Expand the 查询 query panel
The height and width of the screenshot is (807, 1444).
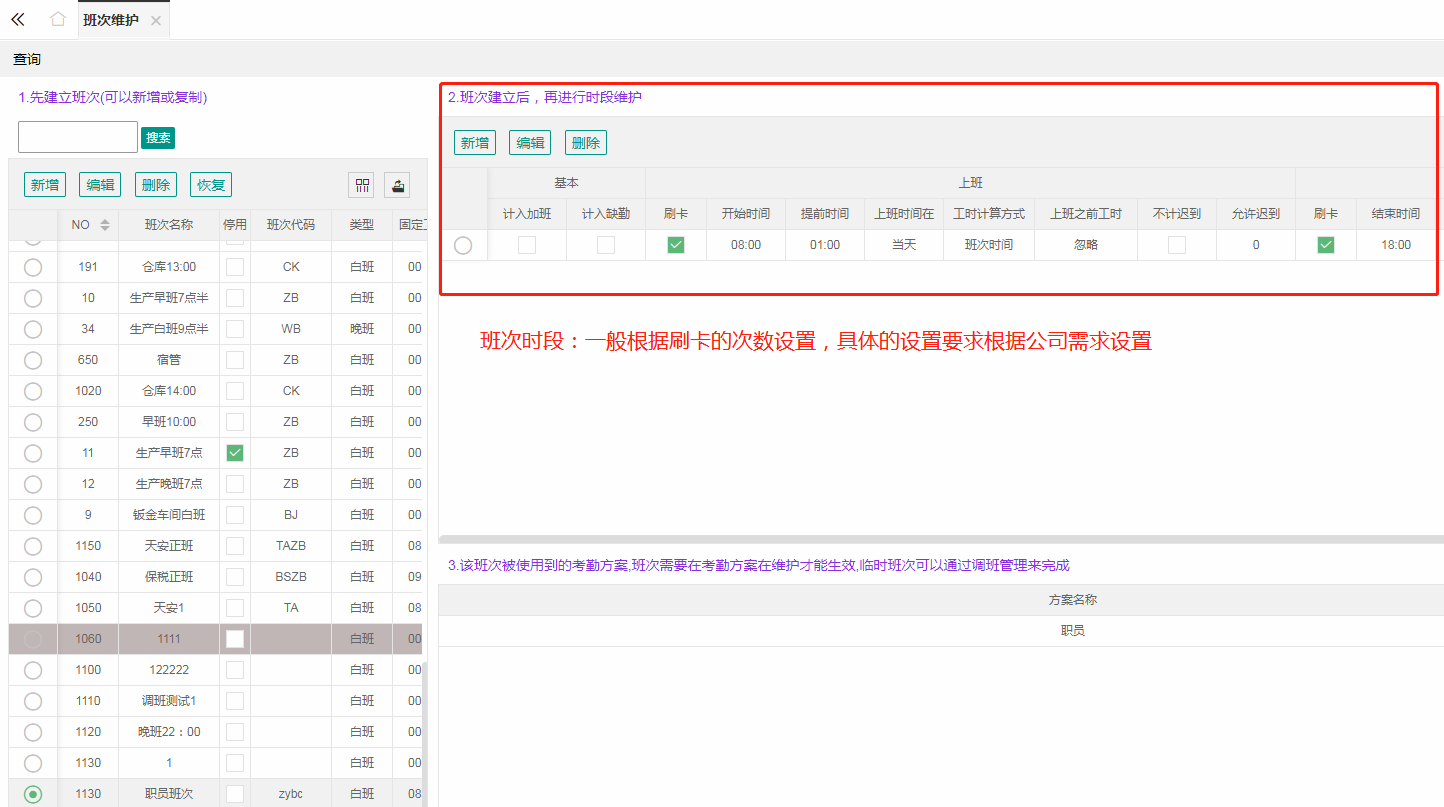click(x=27, y=60)
